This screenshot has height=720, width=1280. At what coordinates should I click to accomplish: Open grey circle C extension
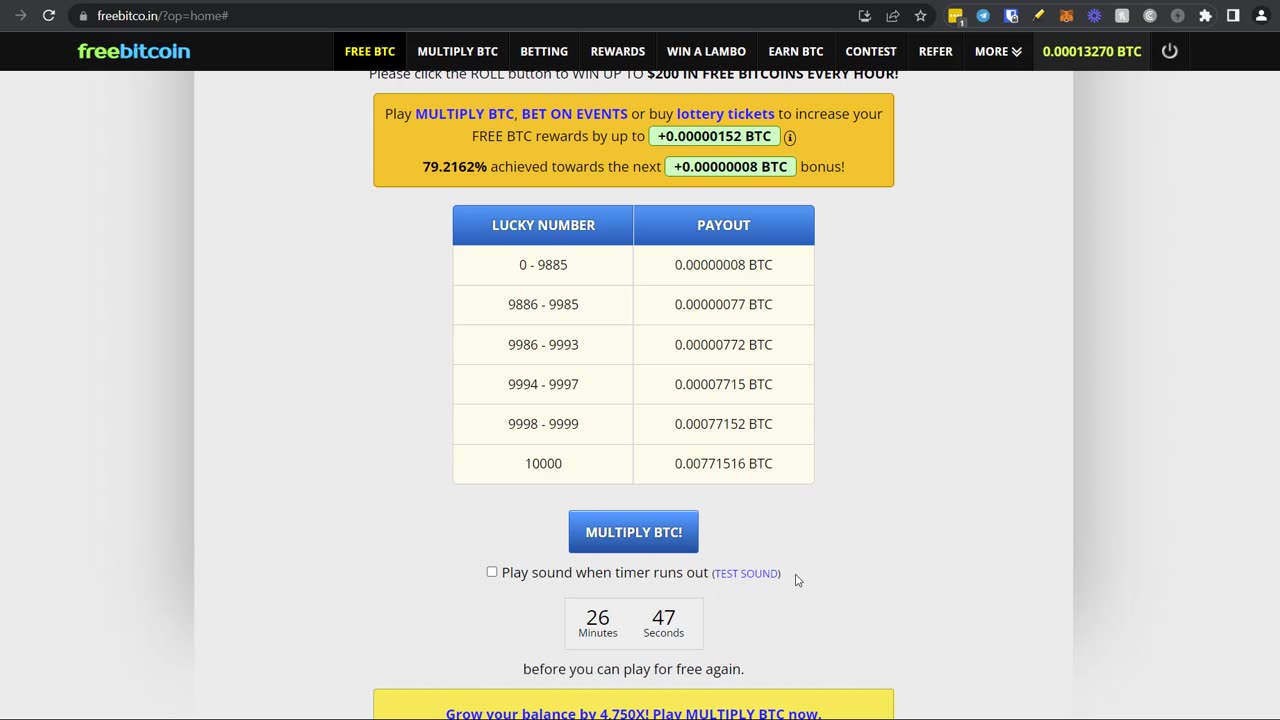pyautogui.click(x=1150, y=16)
